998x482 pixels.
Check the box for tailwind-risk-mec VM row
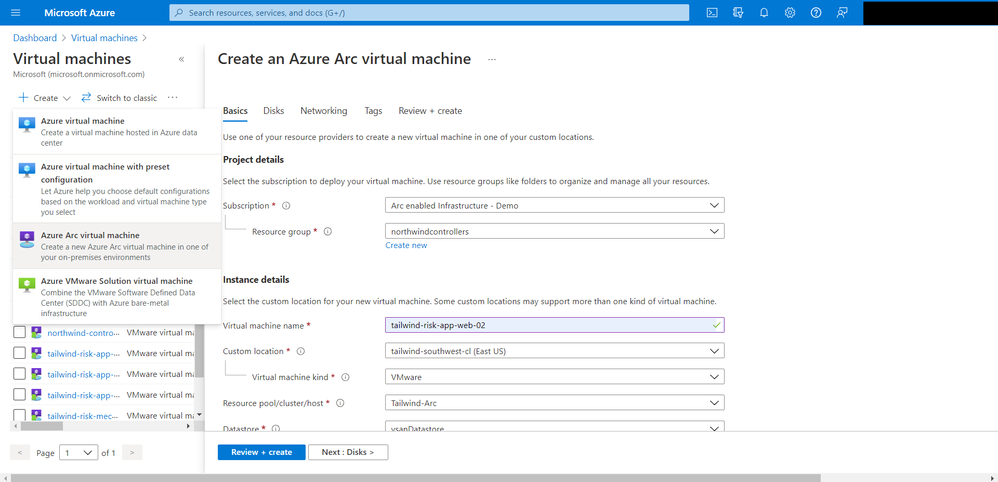pyautogui.click(x=20, y=416)
